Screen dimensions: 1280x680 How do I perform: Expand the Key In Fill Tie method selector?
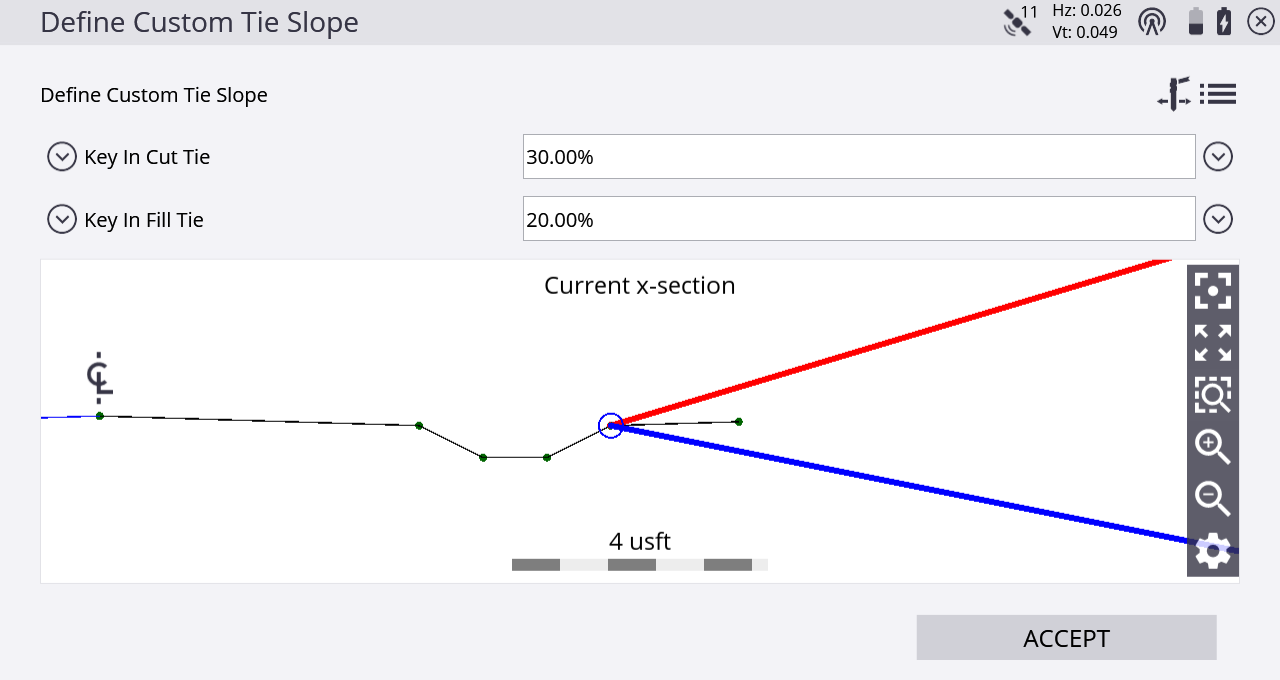tap(62, 219)
